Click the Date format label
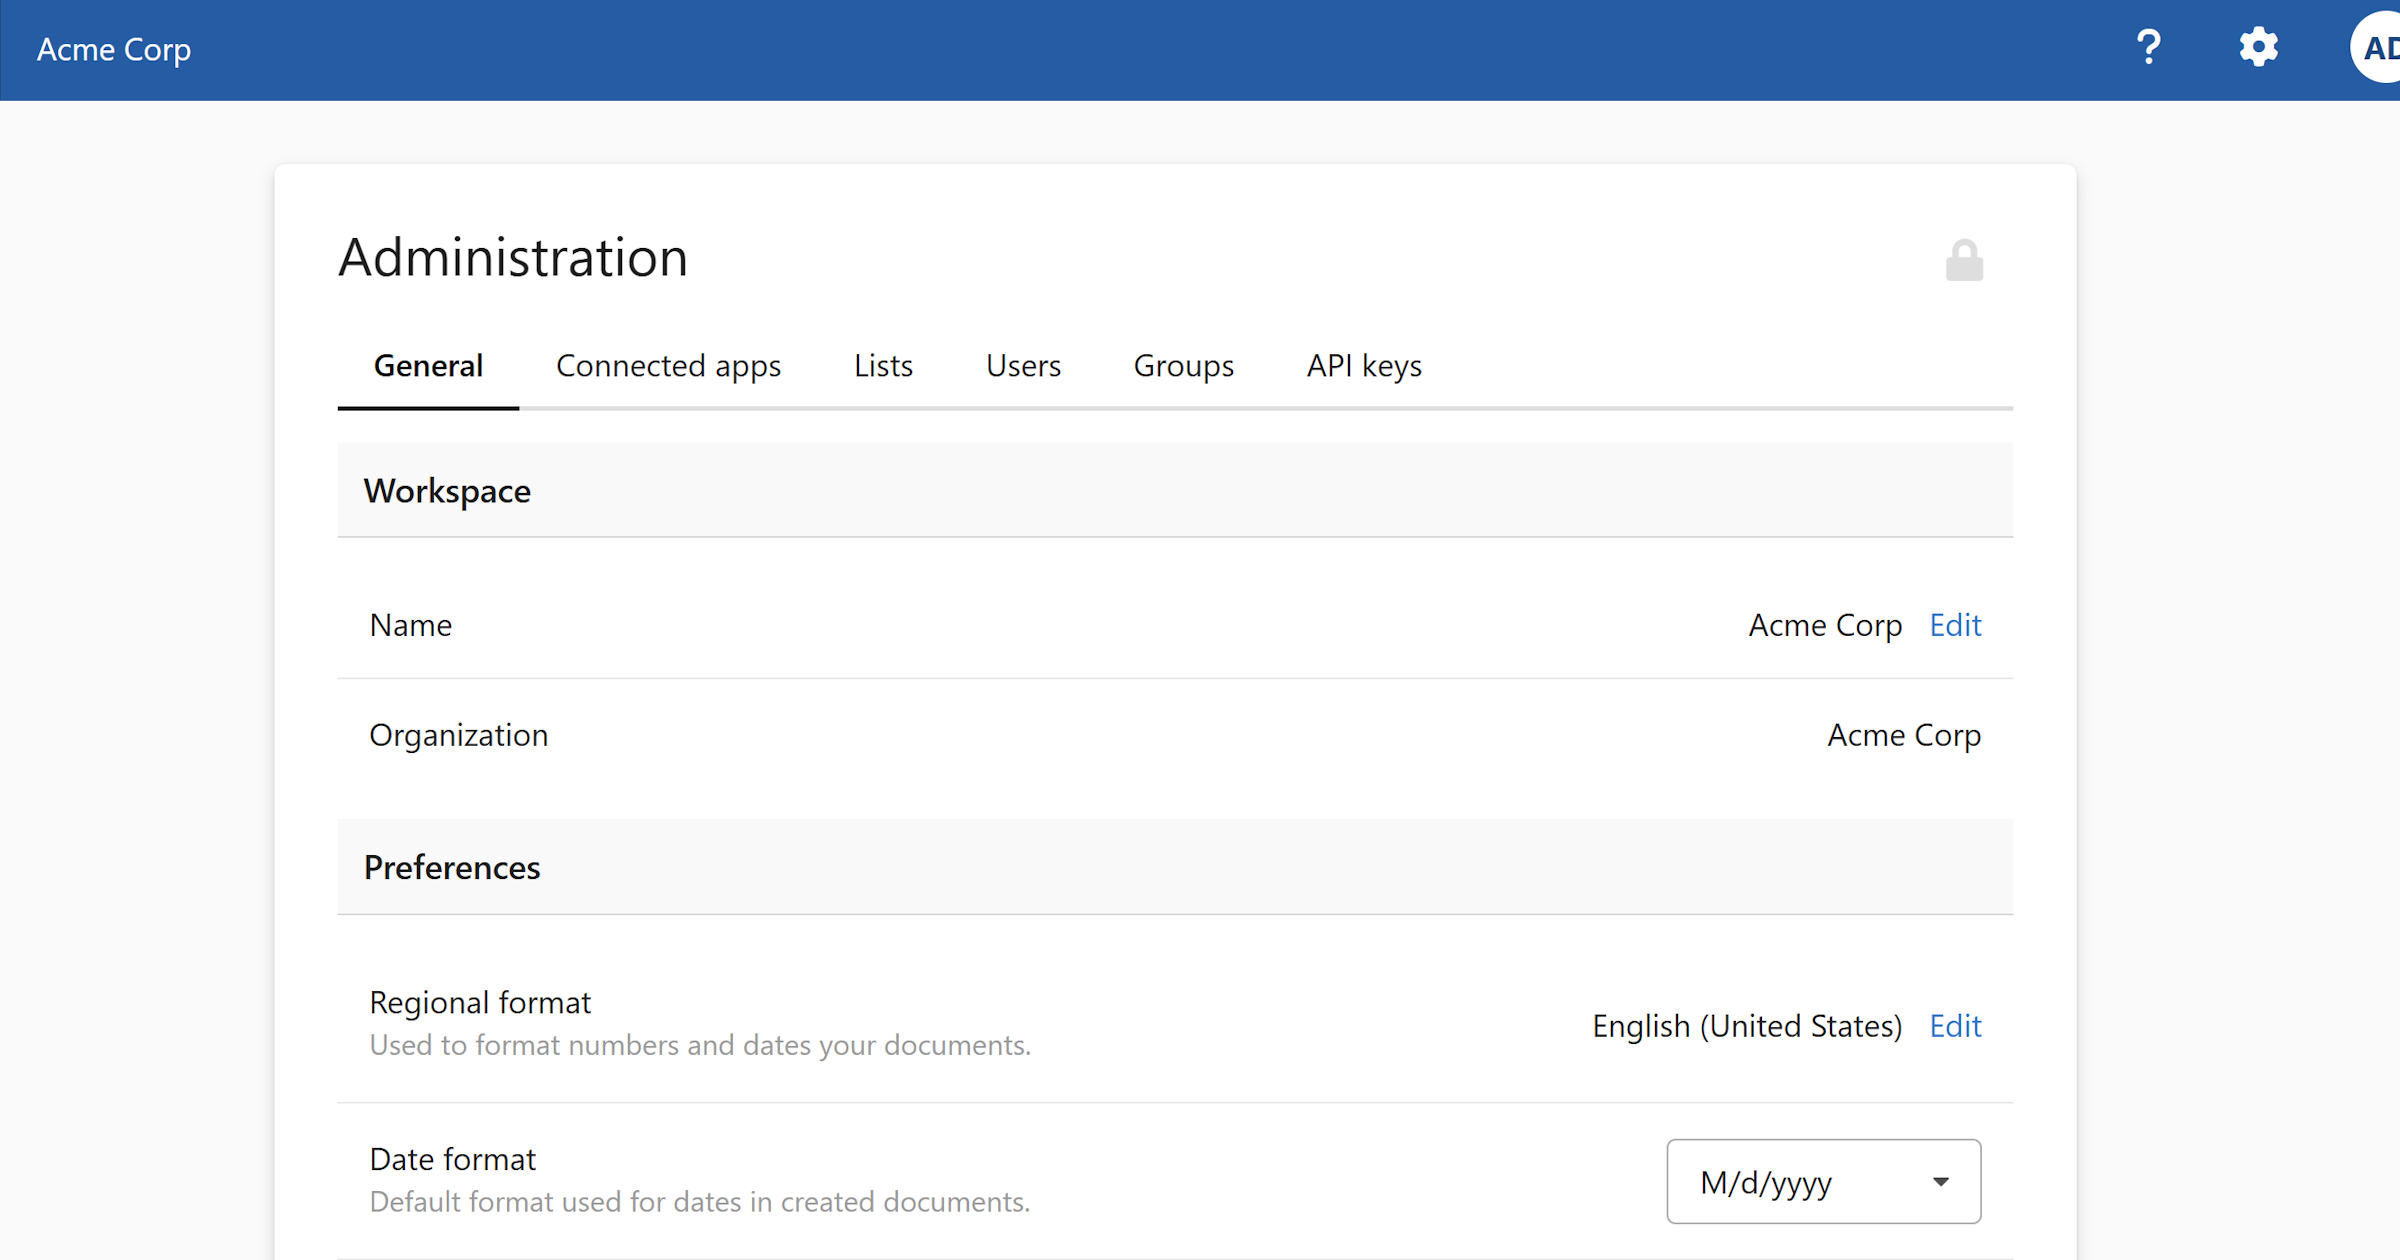This screenshot has height=1260, width=2400. 452,1159
